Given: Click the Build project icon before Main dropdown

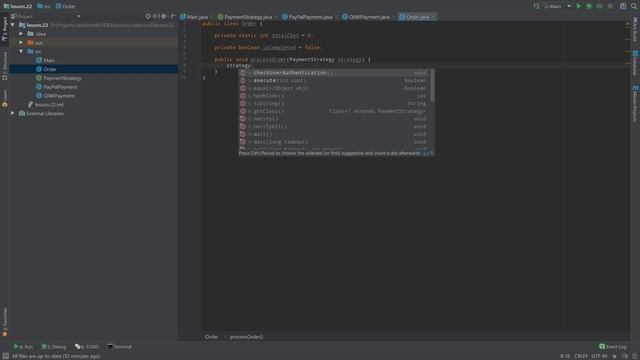Looking at the screenshot, I should pos(536,6).
